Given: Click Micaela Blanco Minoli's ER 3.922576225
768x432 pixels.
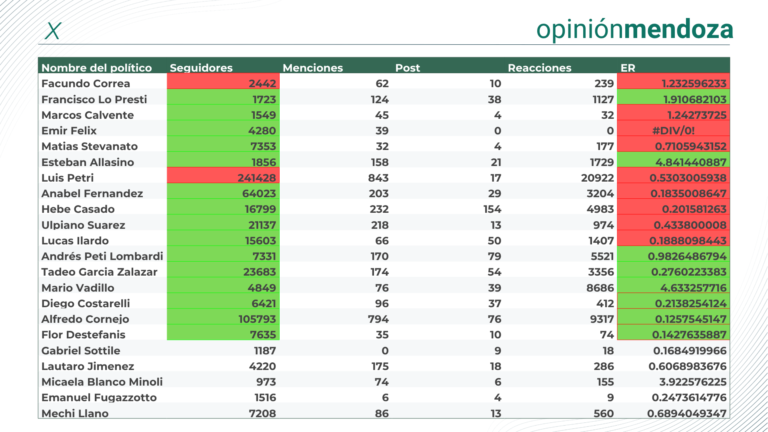Looking at the screenshot, I should pos(689,382).
